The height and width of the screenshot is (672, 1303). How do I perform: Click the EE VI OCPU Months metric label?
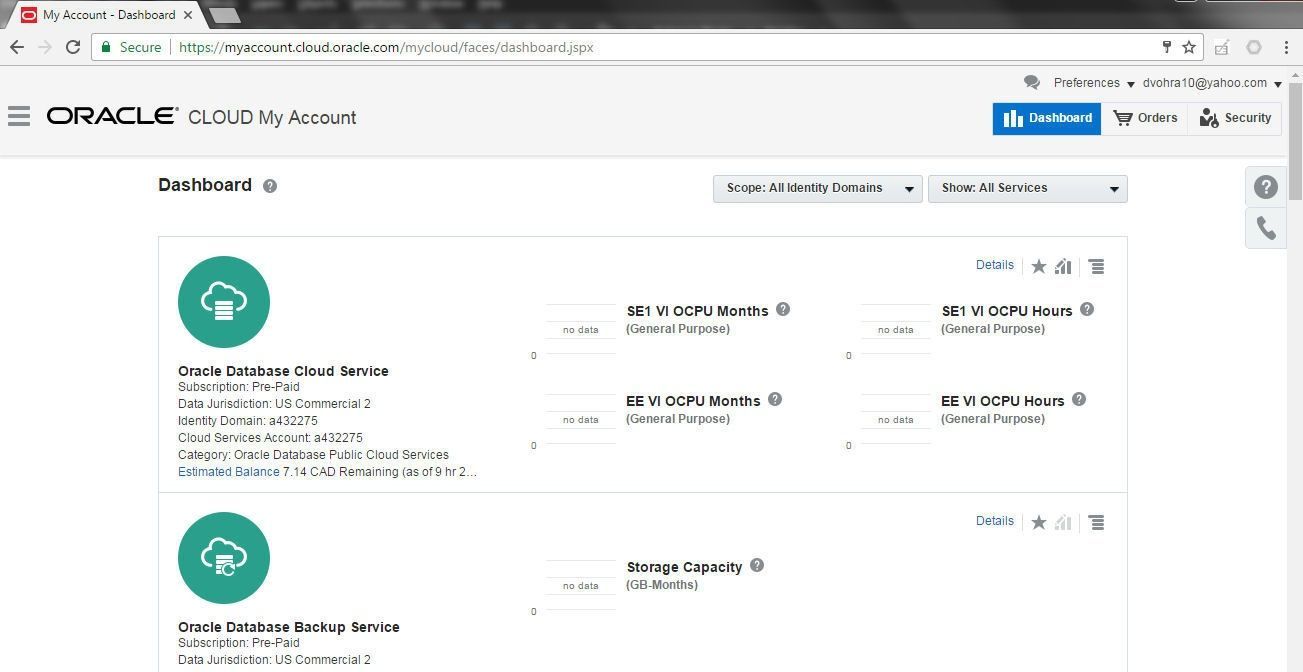point(693,401)
